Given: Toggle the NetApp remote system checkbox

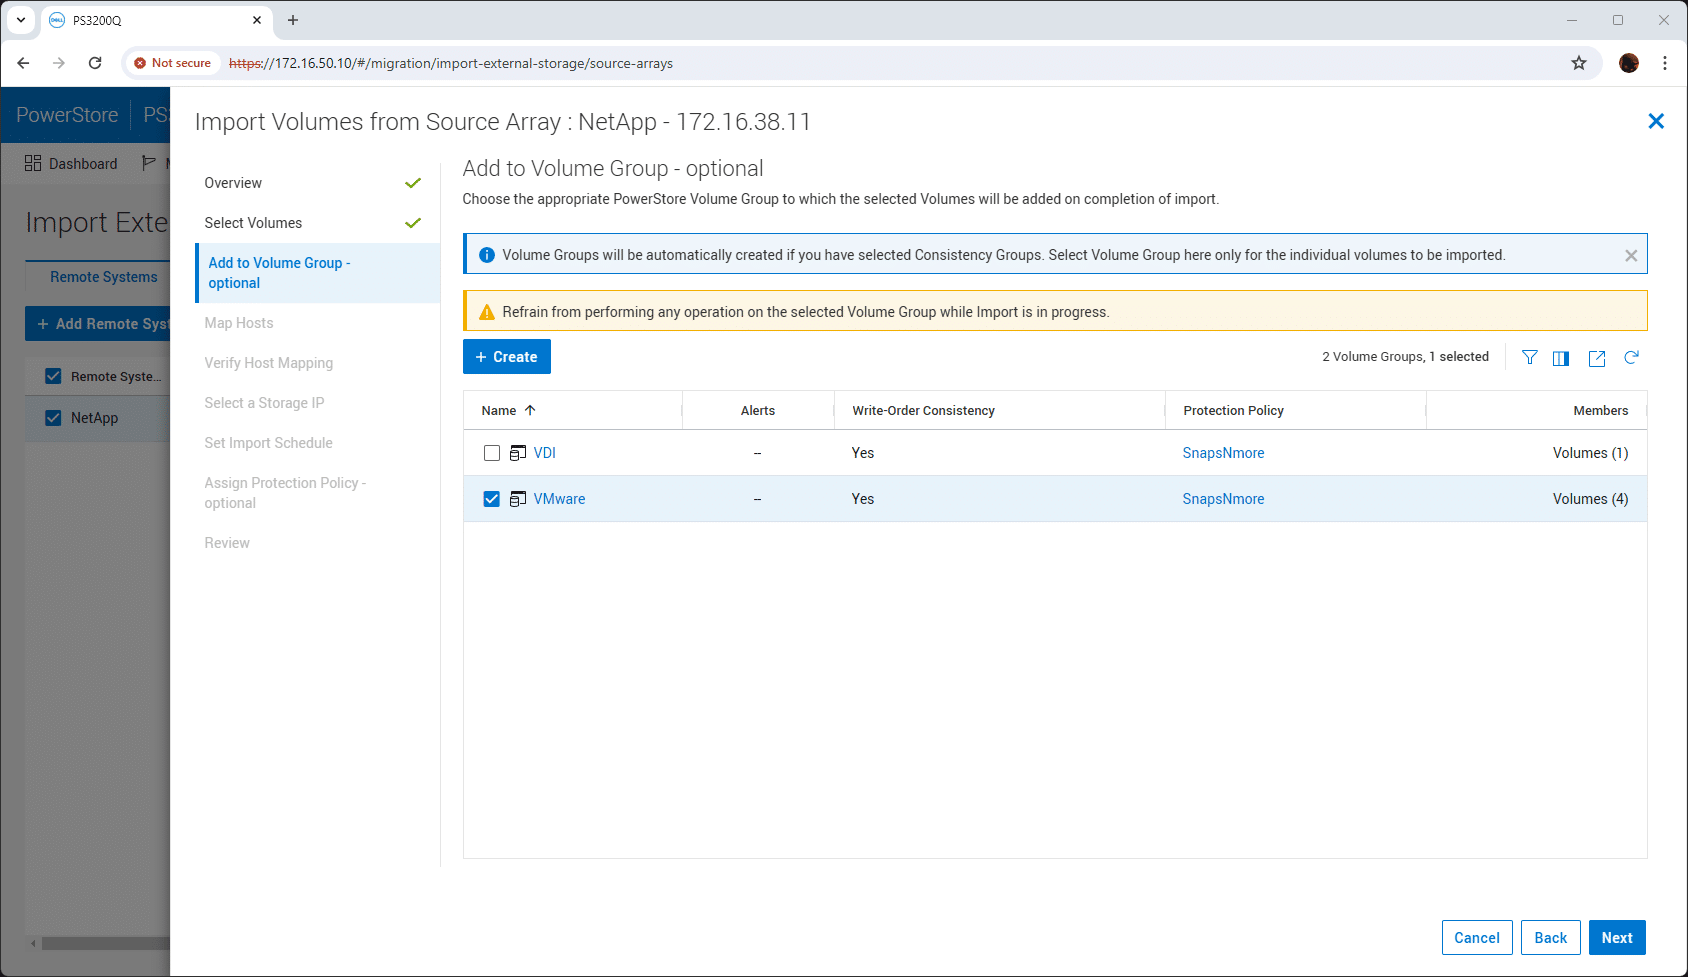Looking at the screenshot, I should click(x=54, y=418).
